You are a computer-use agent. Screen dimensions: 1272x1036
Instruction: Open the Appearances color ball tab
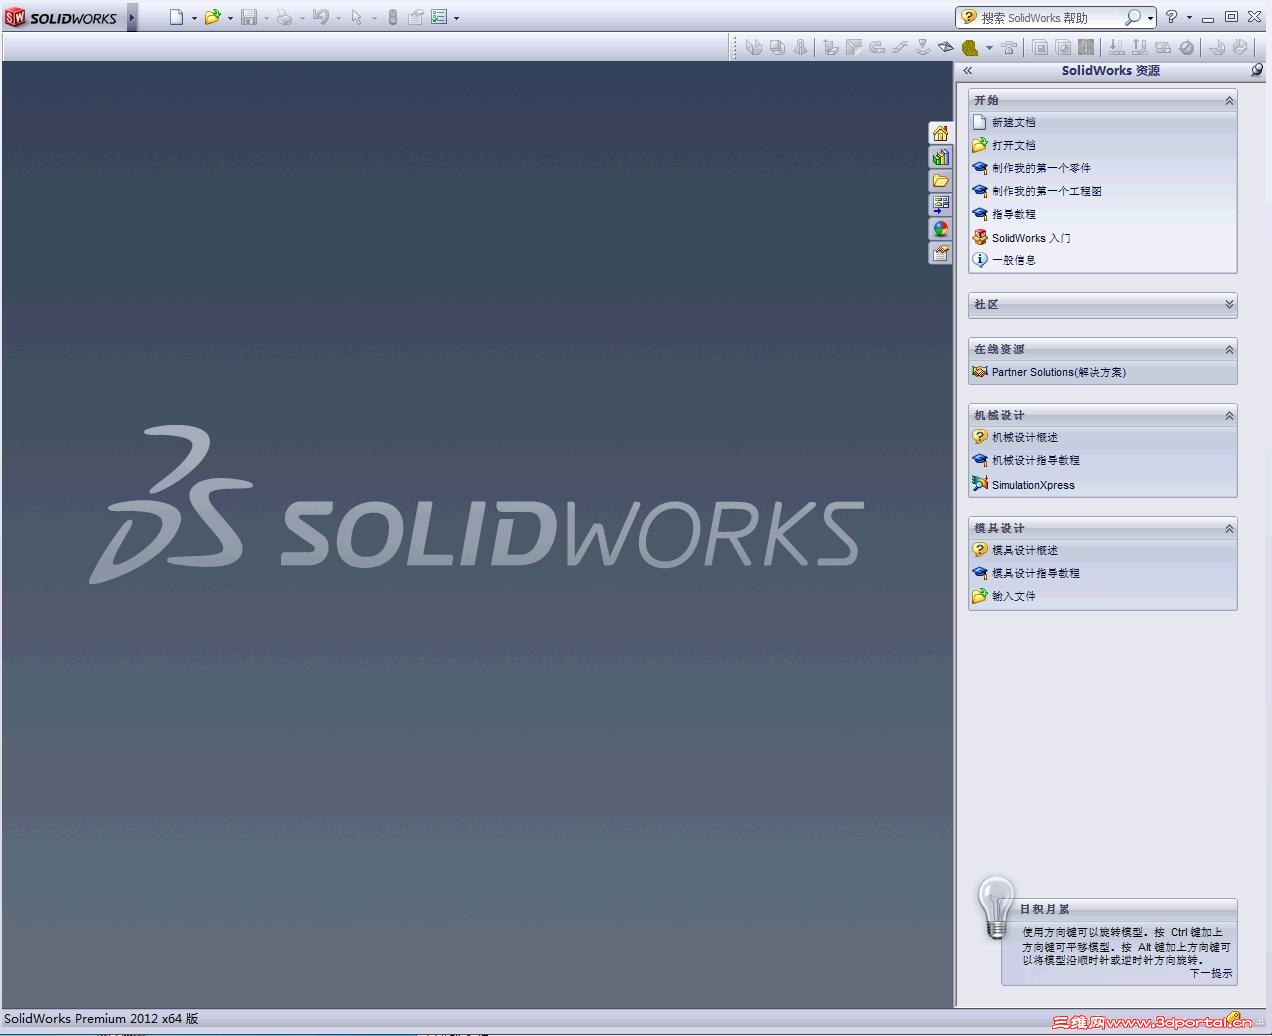940,229
